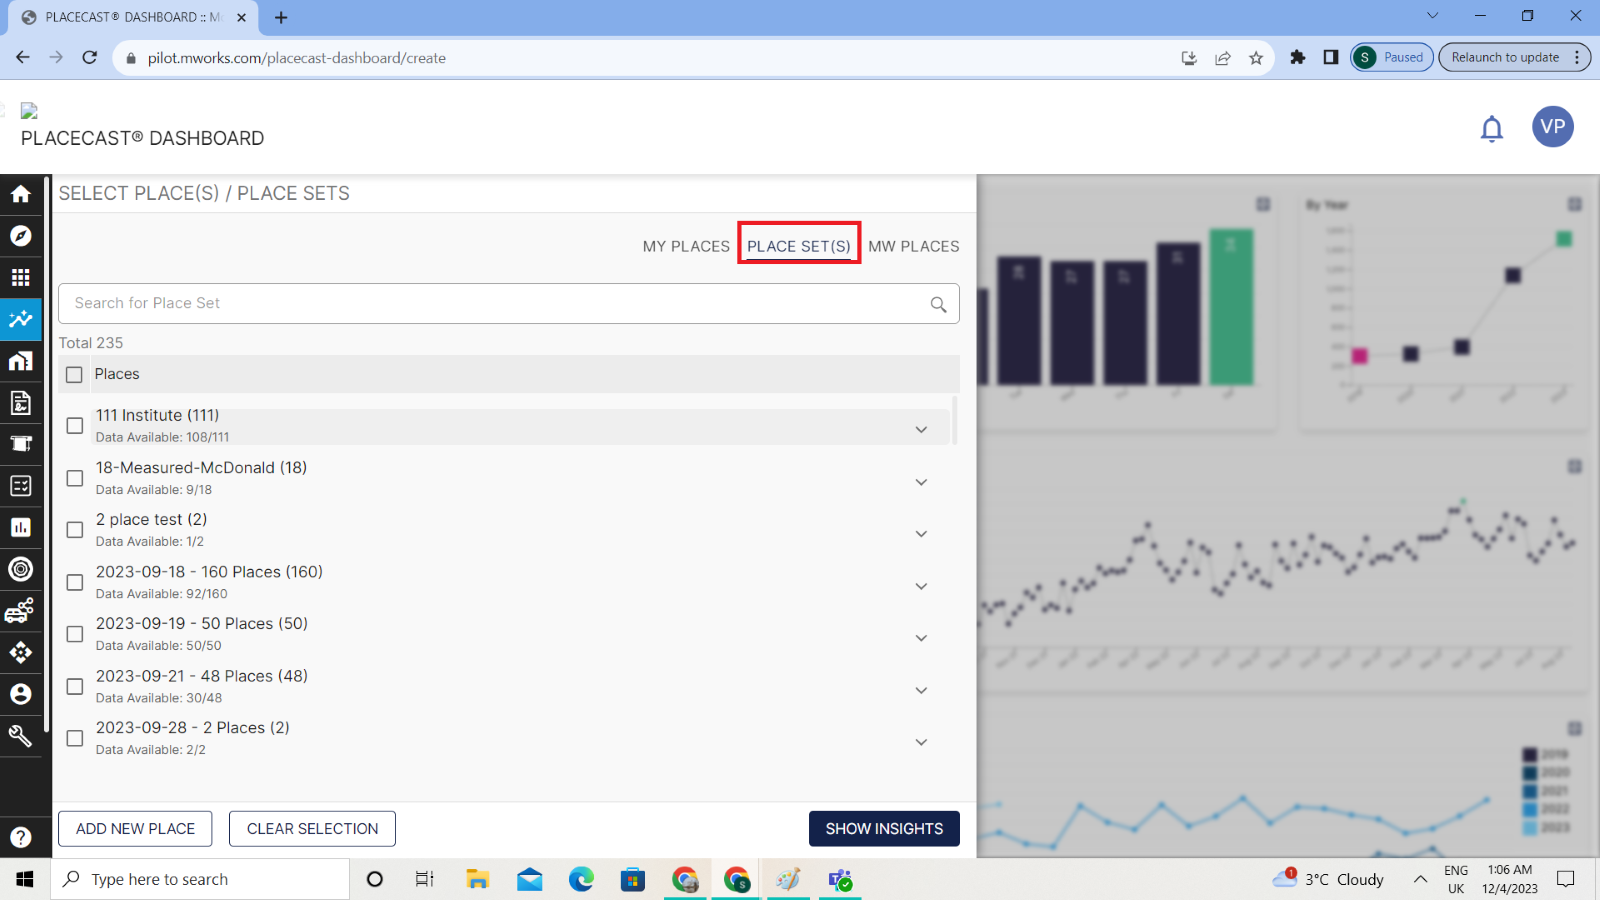Click the Paused profile button
This screenshot has height=900, width=1600.
1392,57
